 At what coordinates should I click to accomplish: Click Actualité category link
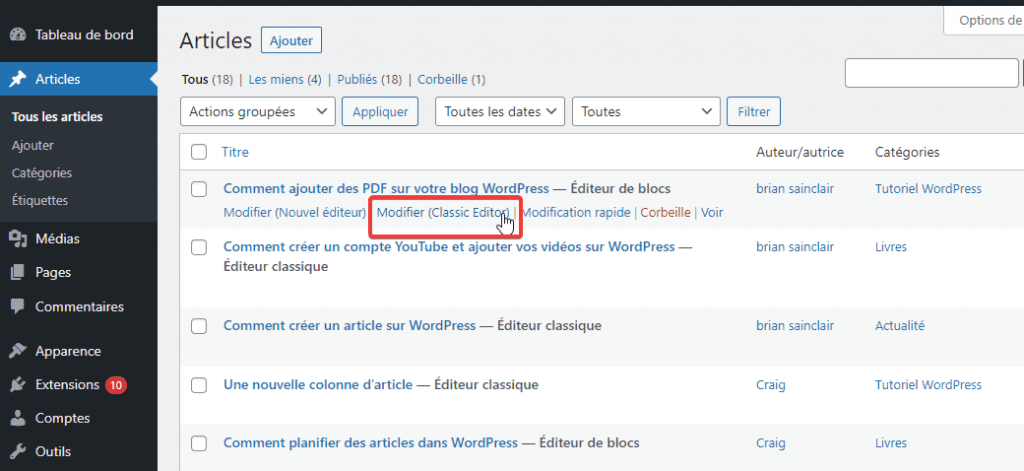(x=900, y=325)
